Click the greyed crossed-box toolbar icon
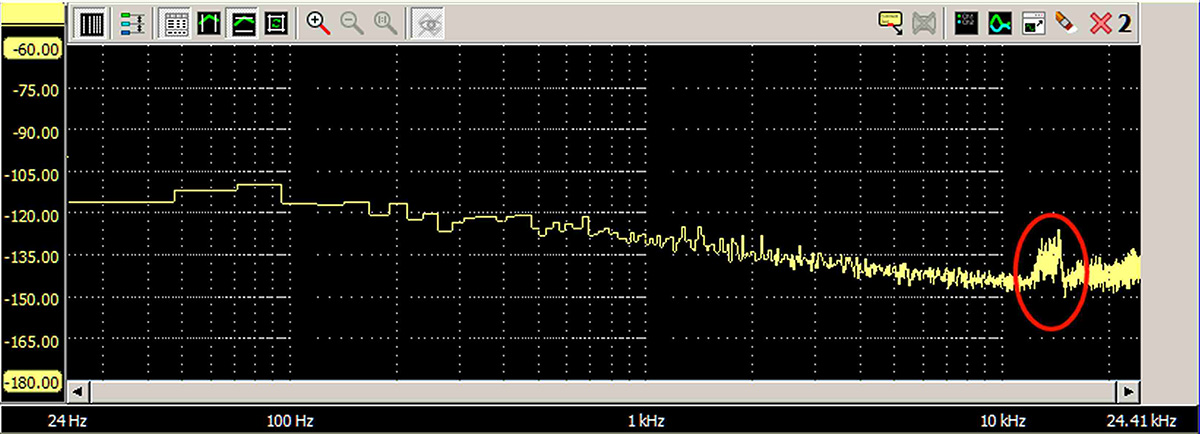Image resolution: width=1200 pixels, height=434 pixels. click(x=924, y=22)
